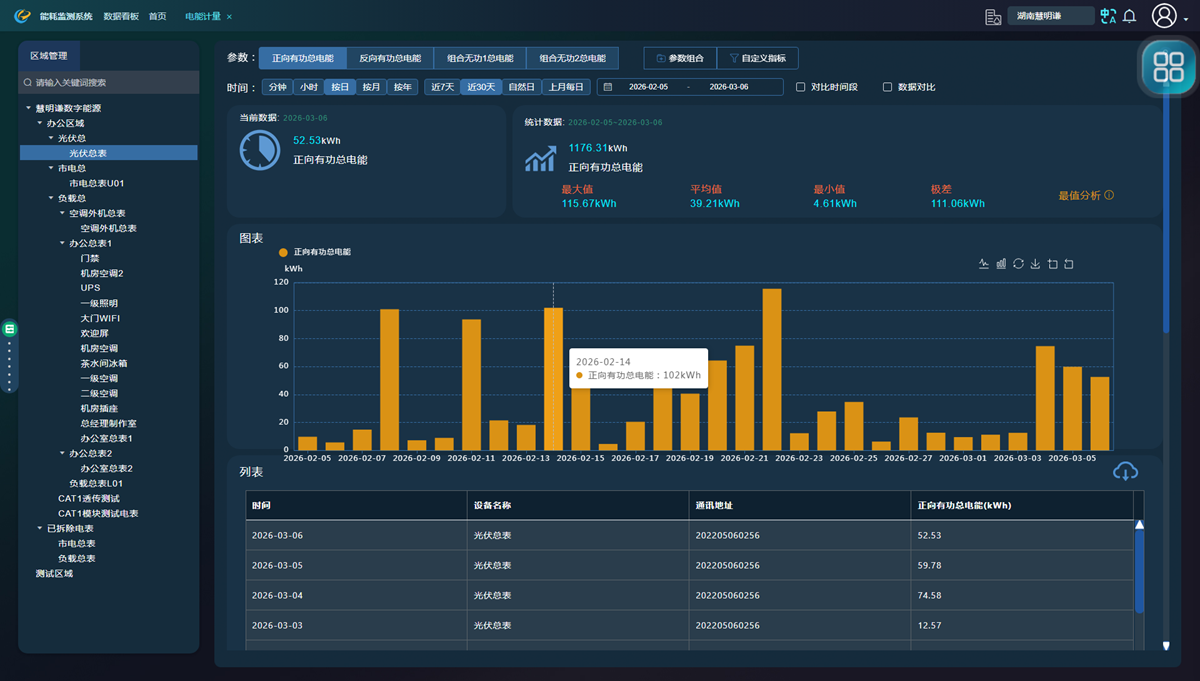Switch chart to line graph view
Screen dimensions: 1200x681
pos(984,264)
